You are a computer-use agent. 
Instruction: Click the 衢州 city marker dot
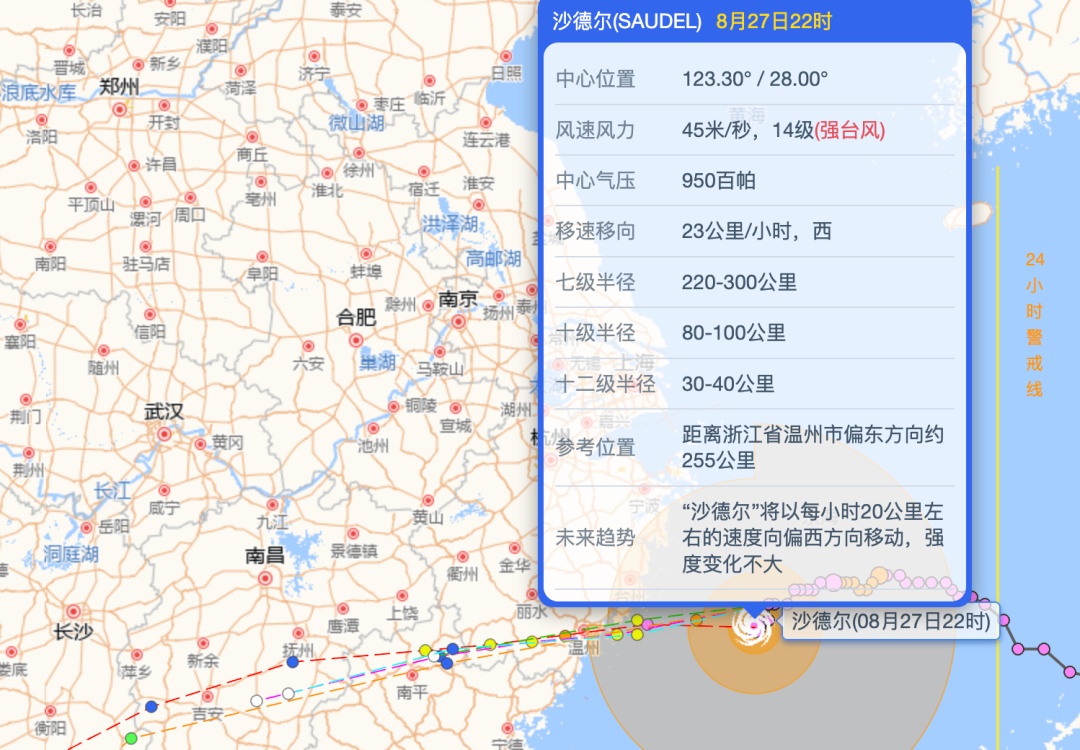click(x=463, y=556)
